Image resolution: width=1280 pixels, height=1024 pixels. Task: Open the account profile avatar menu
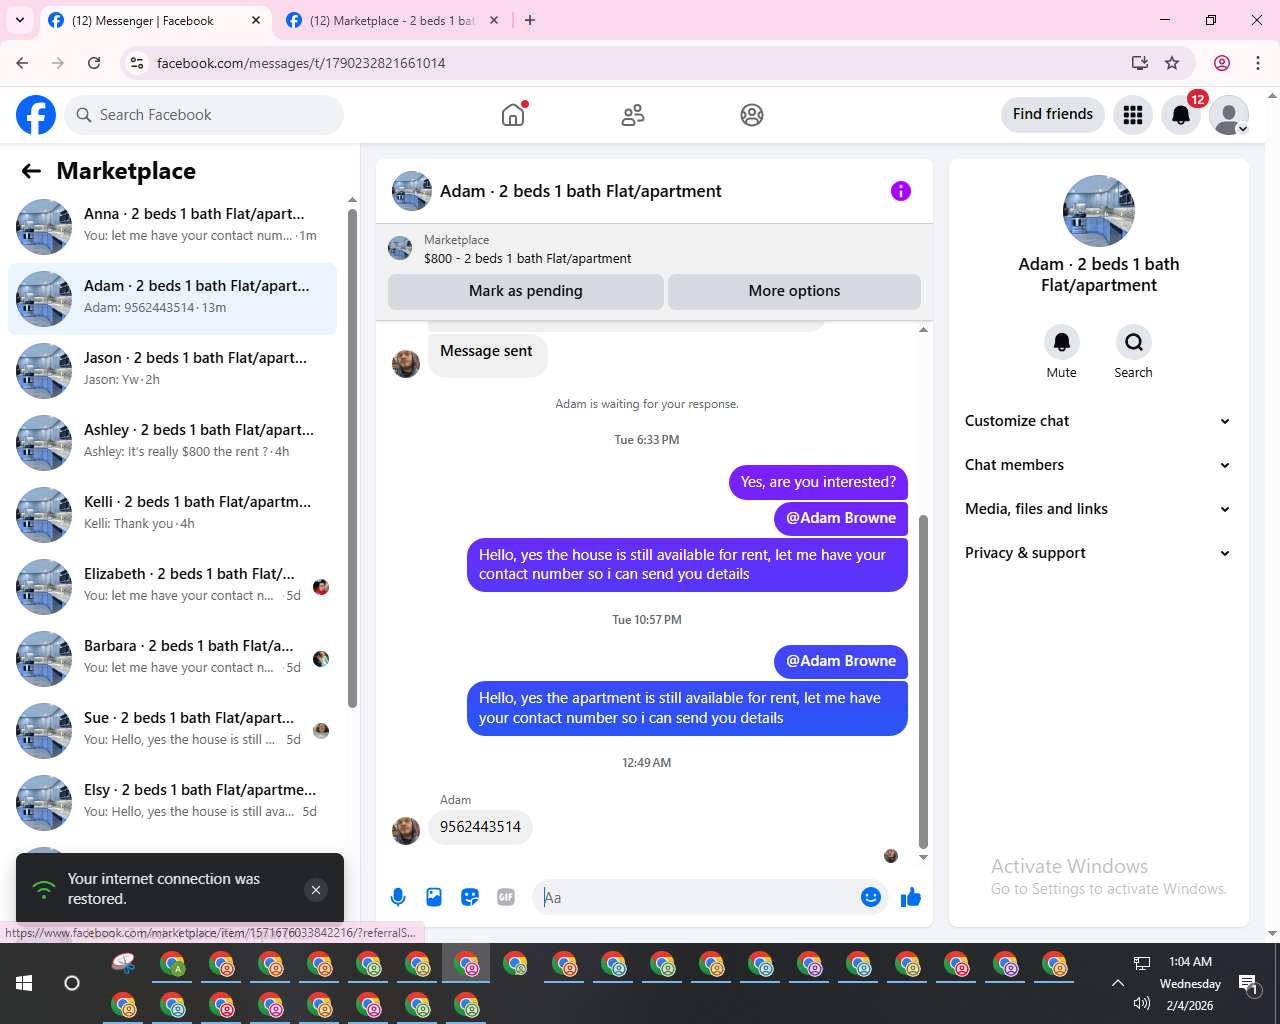point(1229,115)
